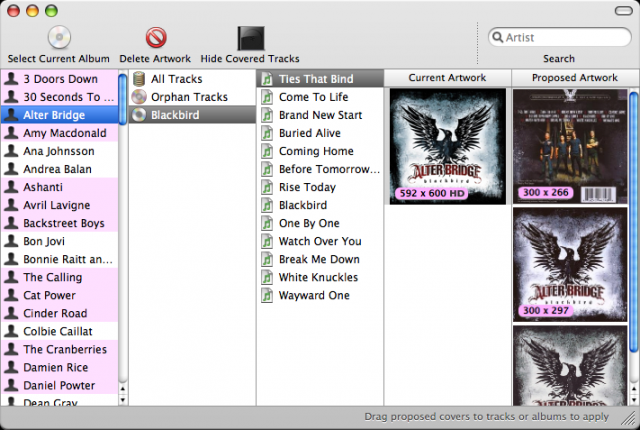Click the magnifier icon in search field

(497, 37)
